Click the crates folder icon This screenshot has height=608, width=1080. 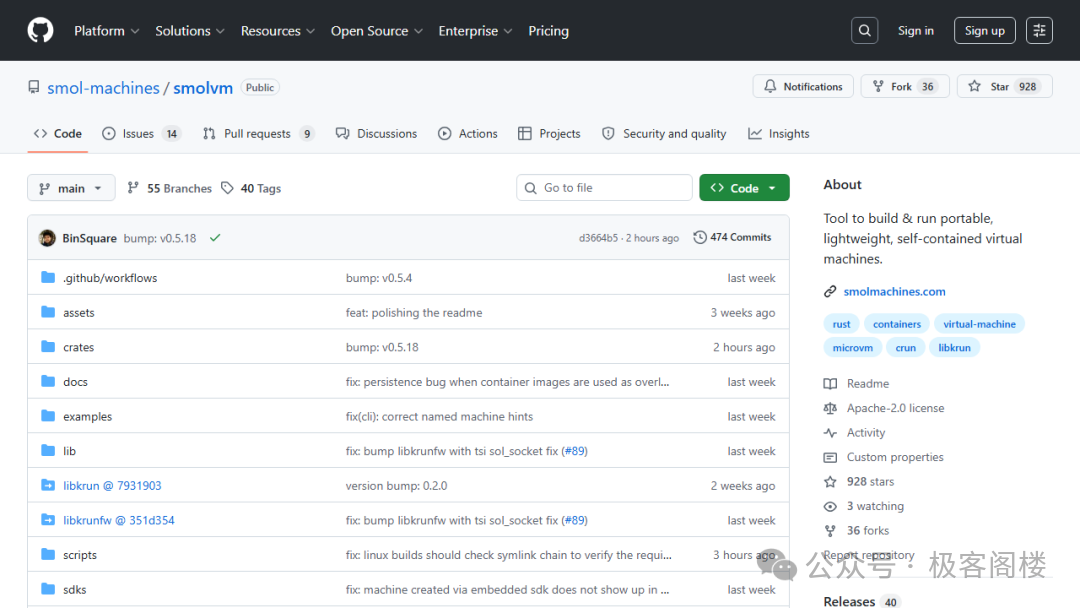click(48, 346)
